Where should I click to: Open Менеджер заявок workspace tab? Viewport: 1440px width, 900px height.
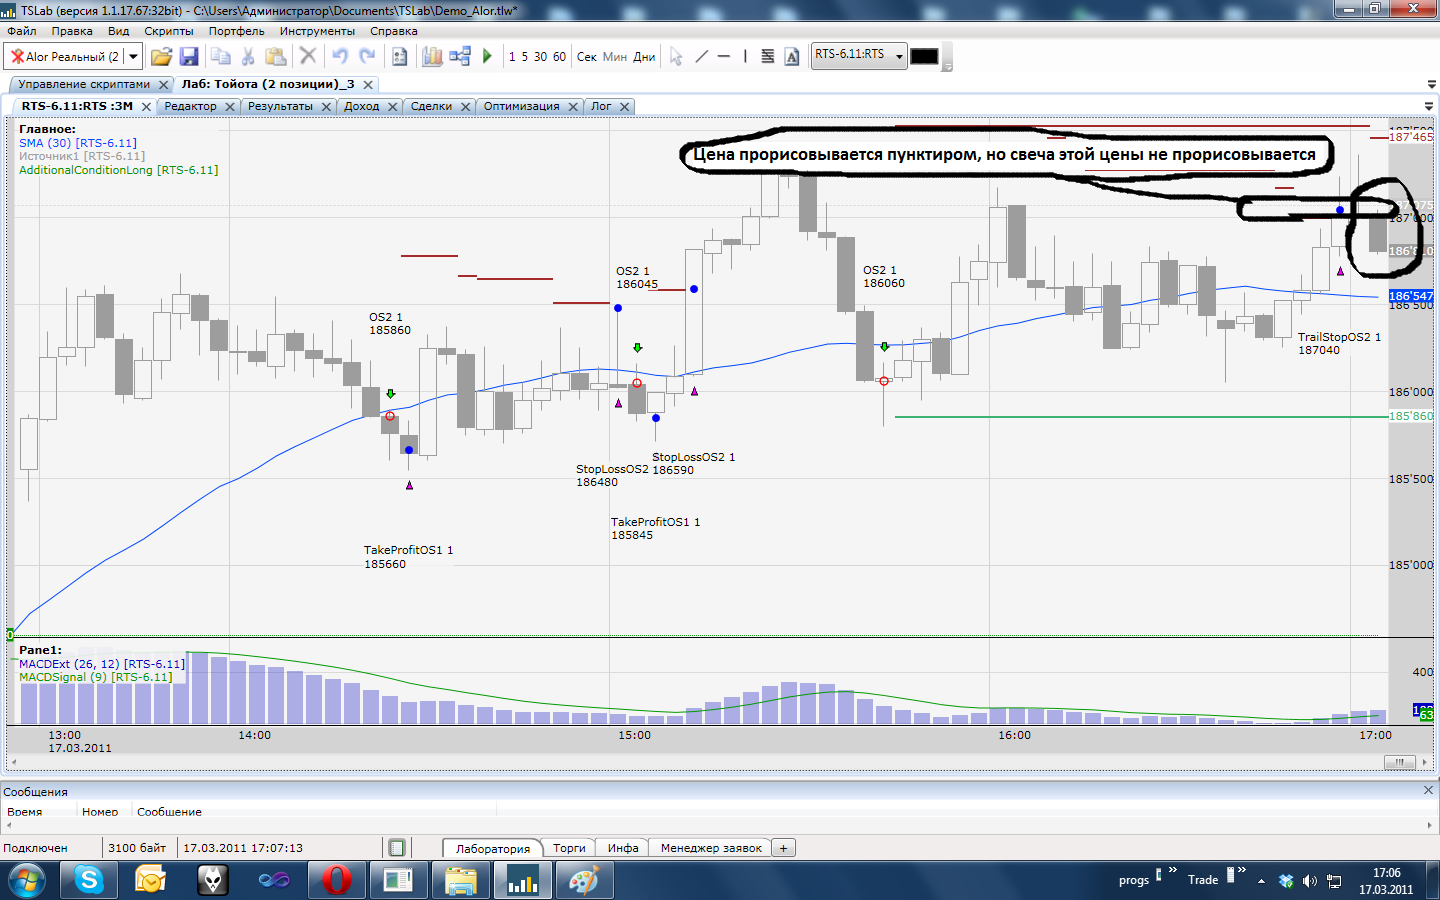[711, 848]
